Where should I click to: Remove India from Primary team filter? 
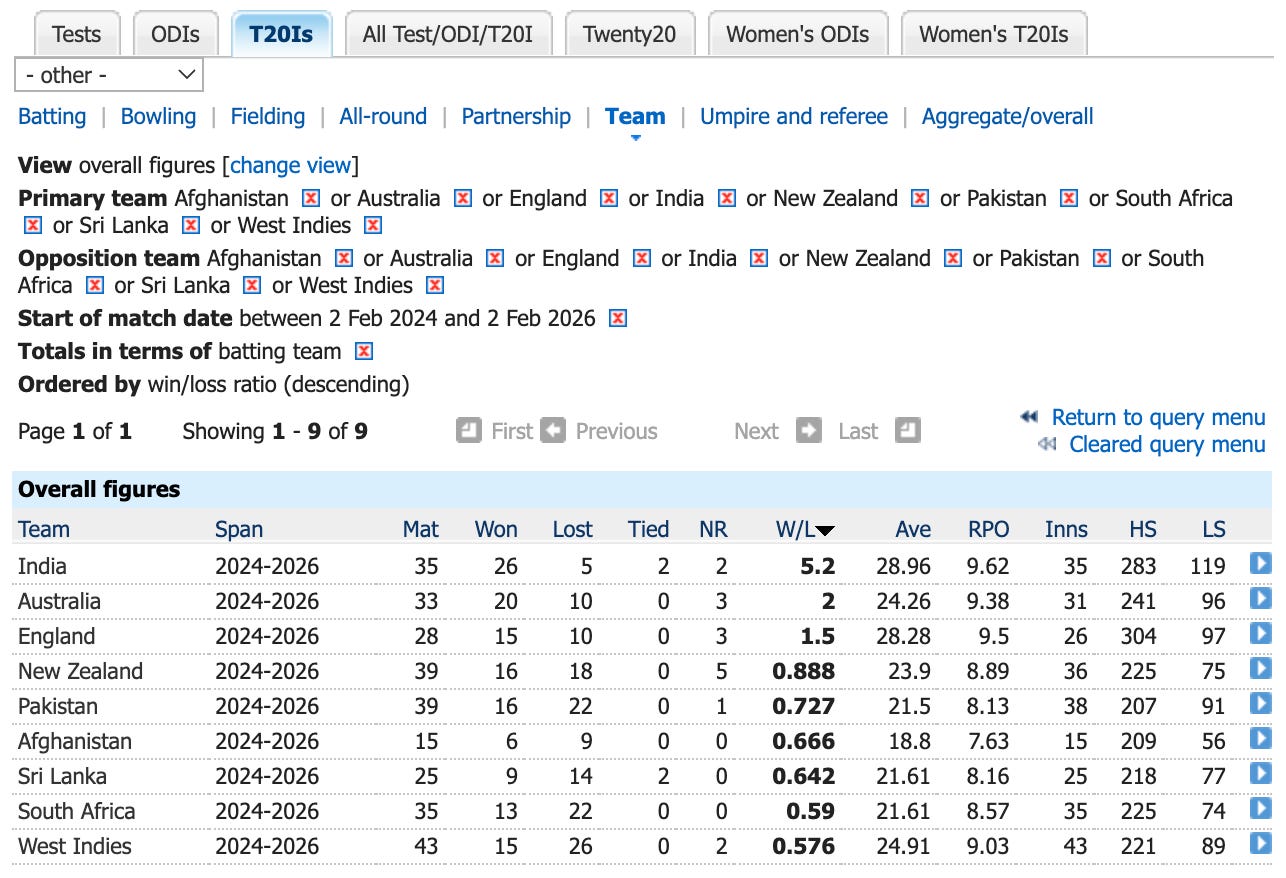727,198
